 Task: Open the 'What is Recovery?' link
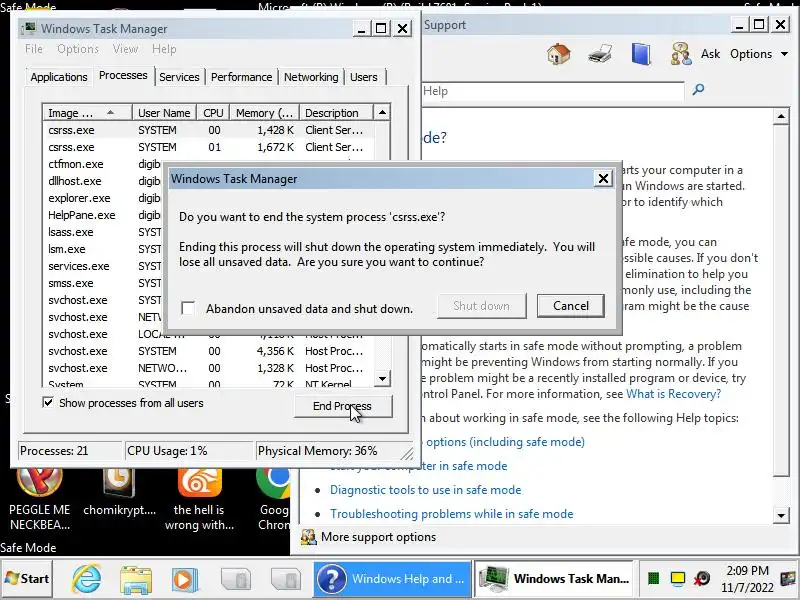click(673, 394)
